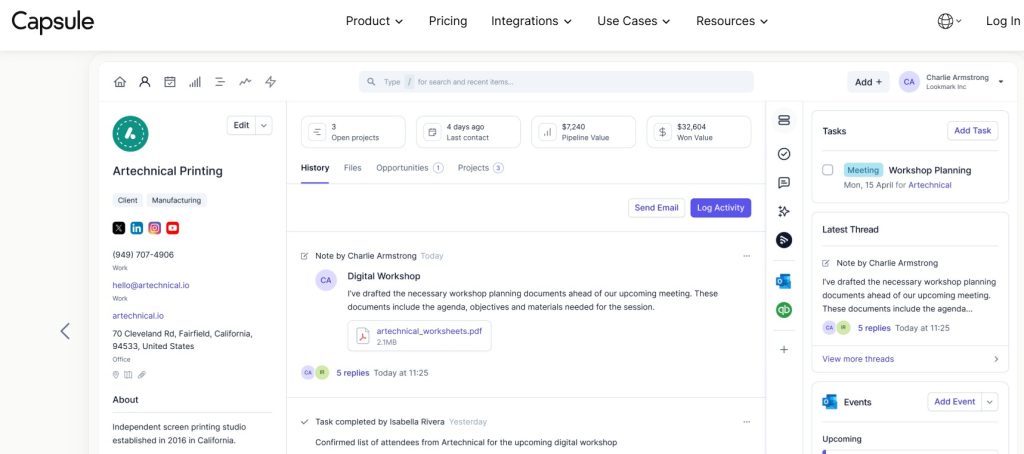Viewport: 1024px width, 454px height.
Task: Click the Capsule logo
Action: (x=53, y=21)
